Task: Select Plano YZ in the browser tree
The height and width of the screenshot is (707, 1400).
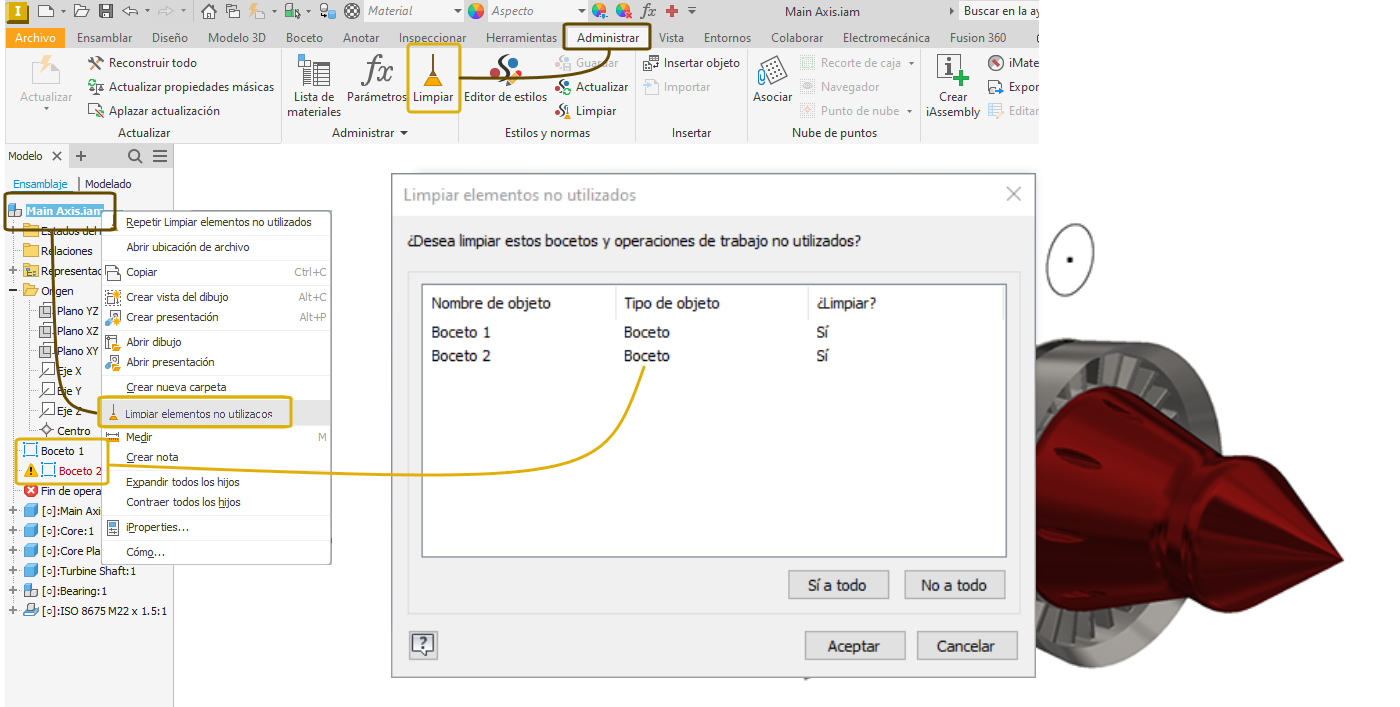Action: point(68,311)
